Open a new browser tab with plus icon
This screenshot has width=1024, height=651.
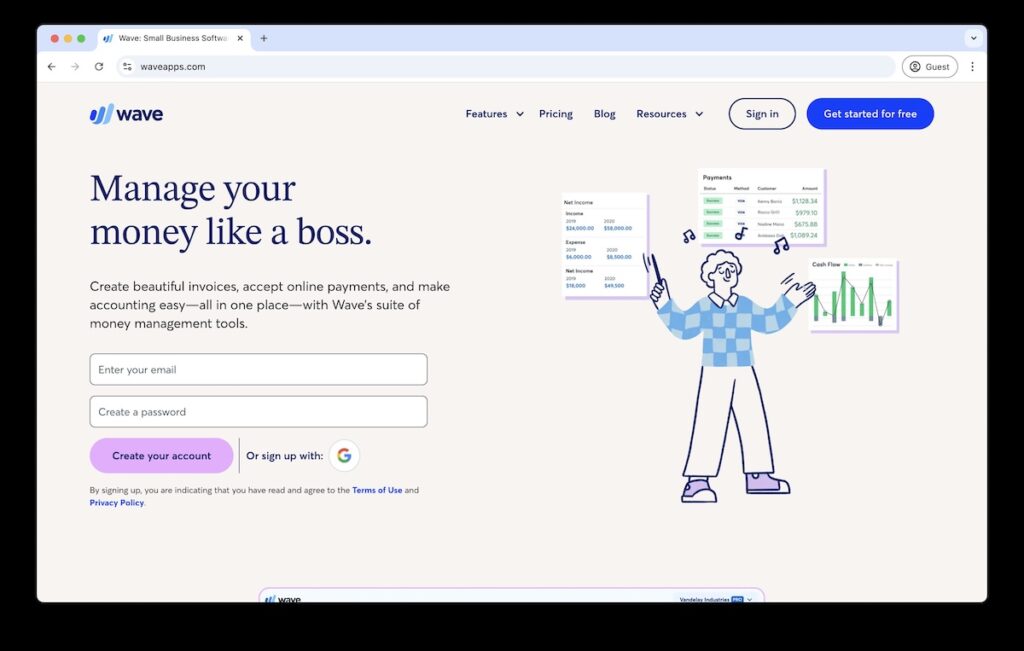click(264, 39)
